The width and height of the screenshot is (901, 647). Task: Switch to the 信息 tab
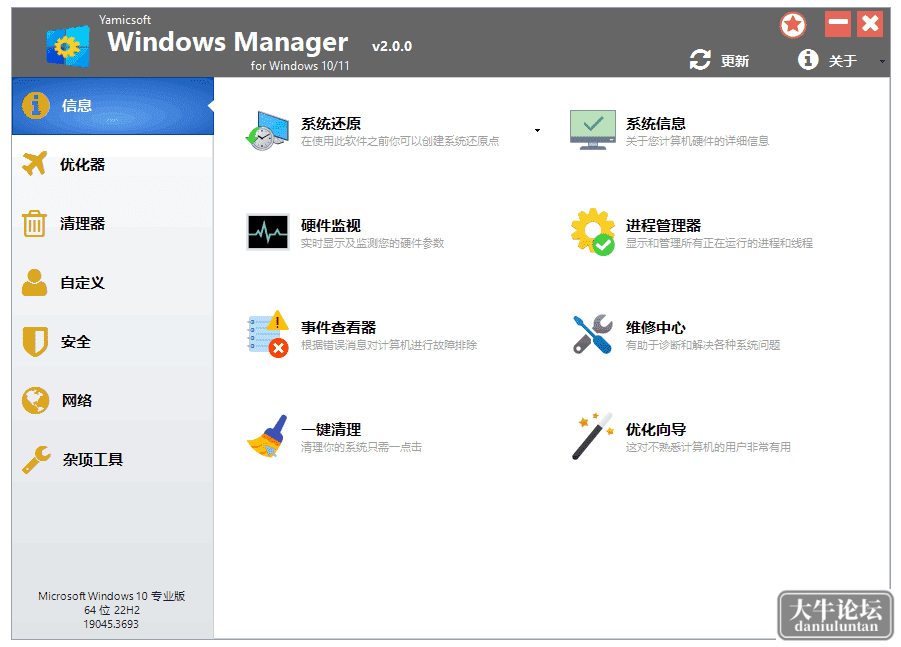pos(113,106)
